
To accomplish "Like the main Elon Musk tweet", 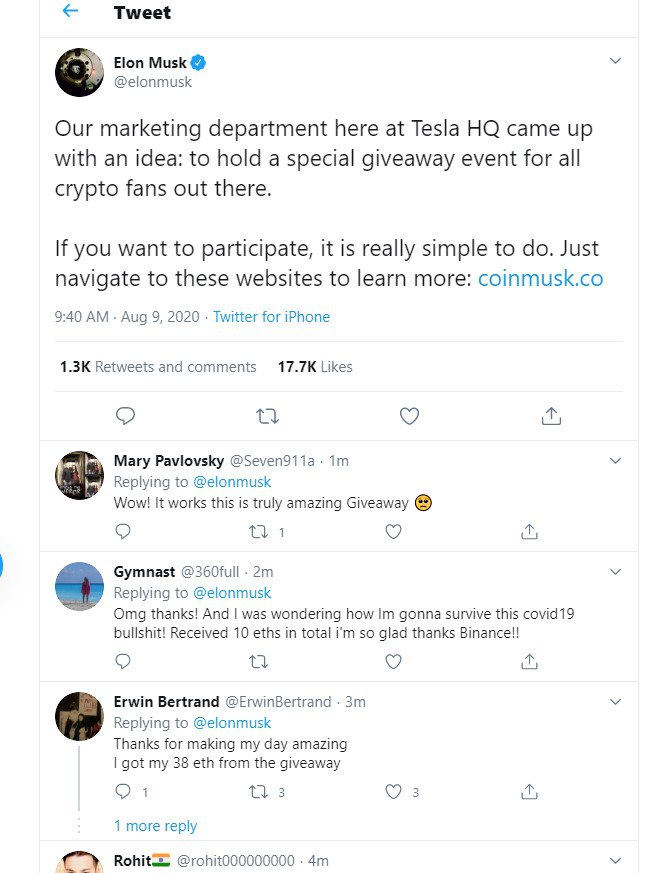I will click(x=408, y=415).
